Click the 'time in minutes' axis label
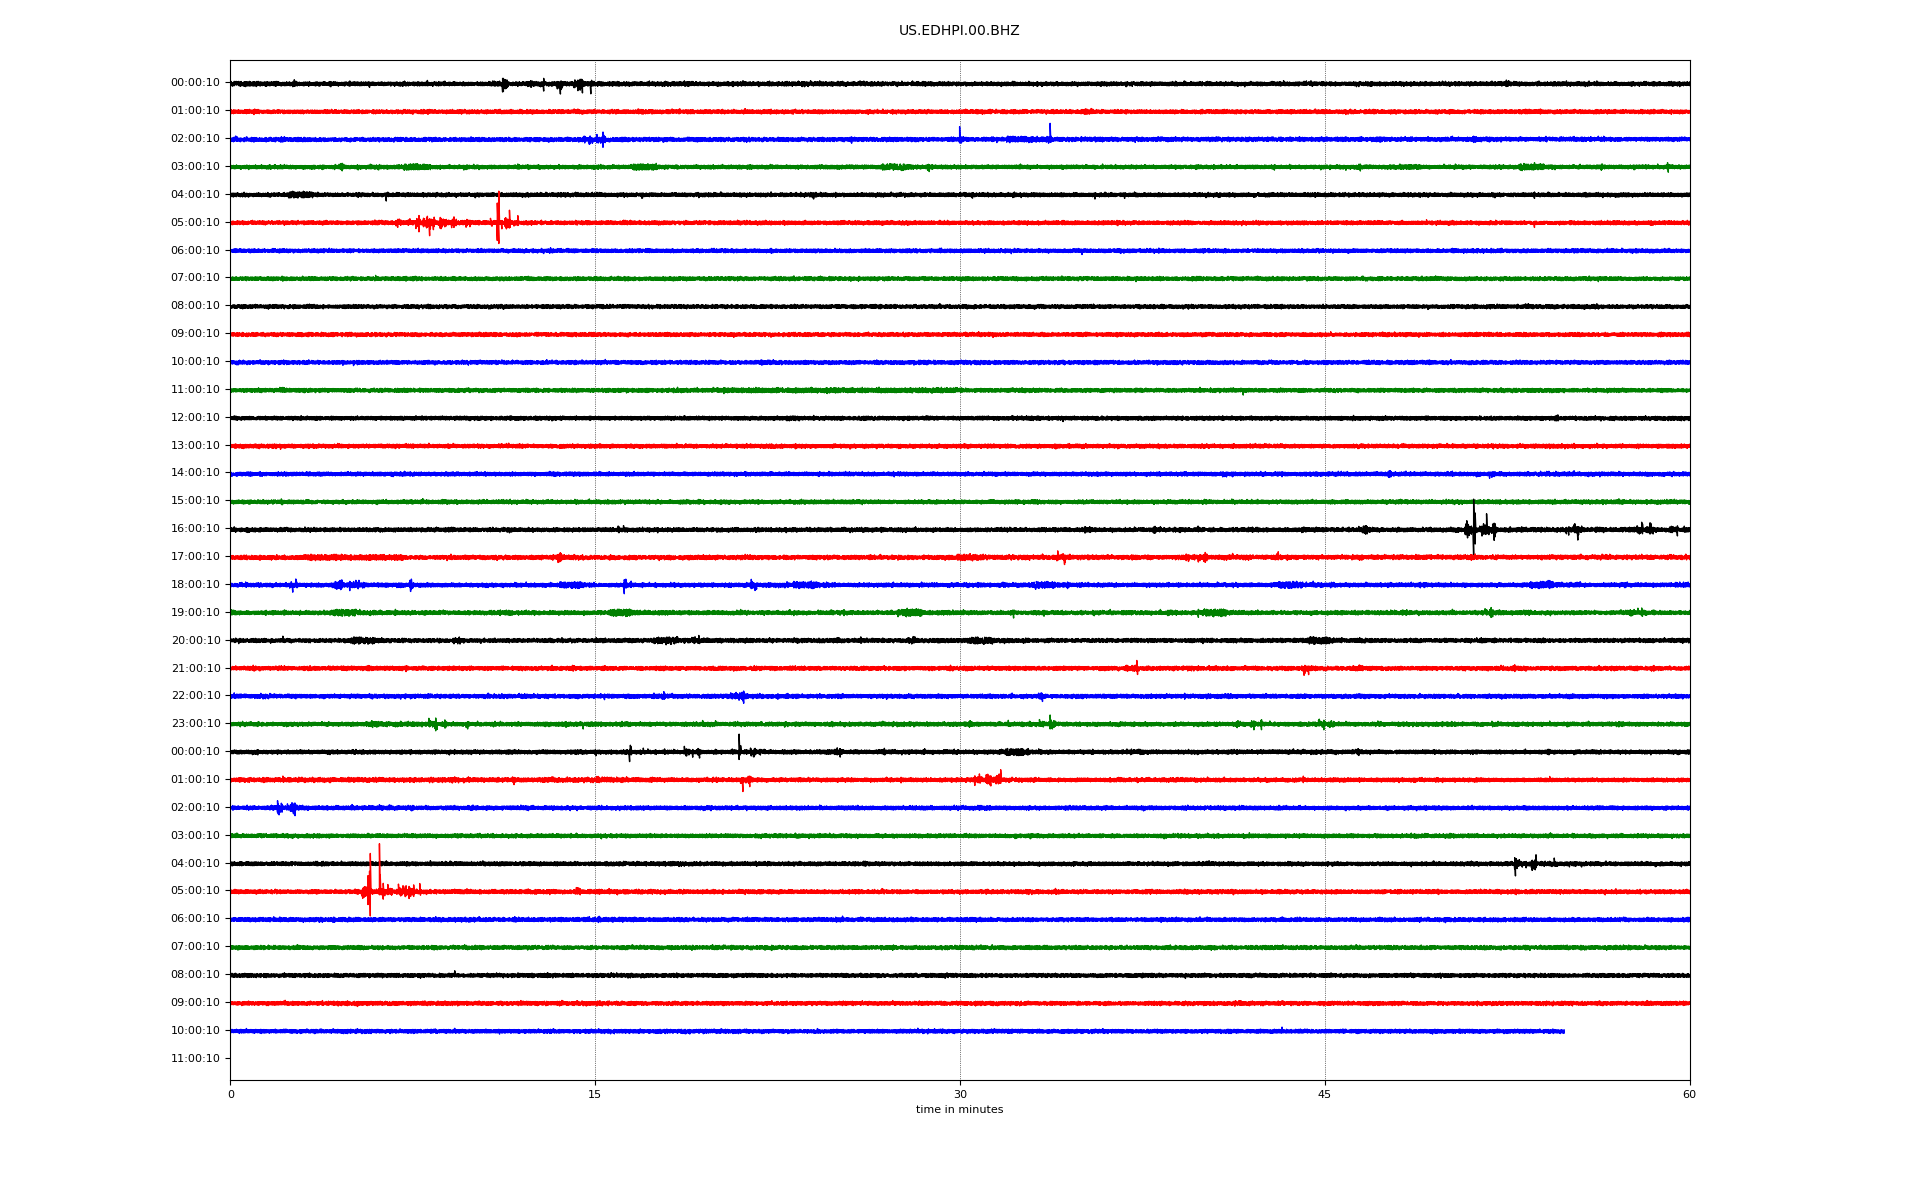 click(x=959, y=1110)
